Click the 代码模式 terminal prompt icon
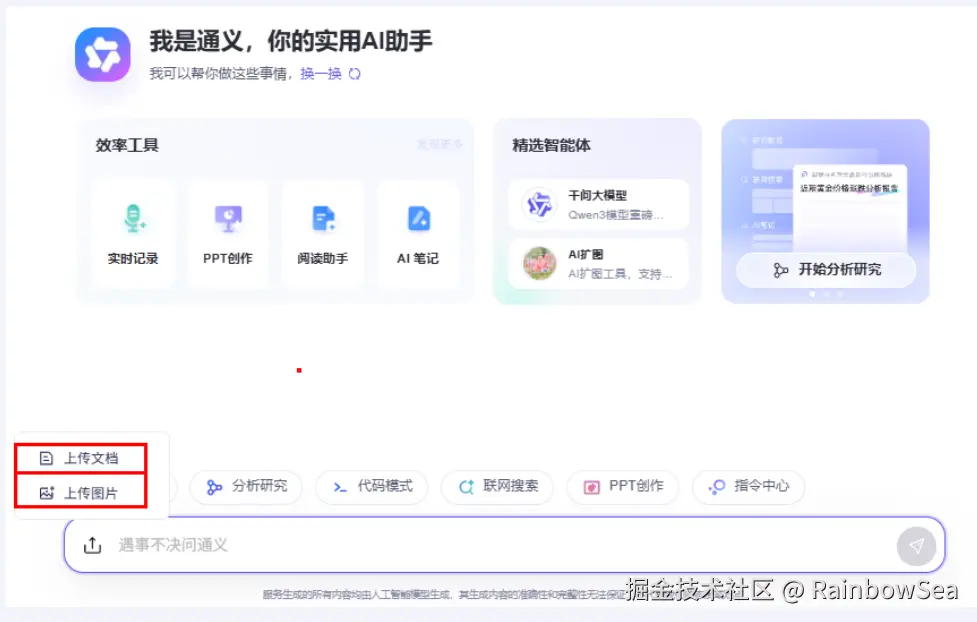Image resolution: width=977 pixels, height=622 pixels. click(x=340, y=487)
